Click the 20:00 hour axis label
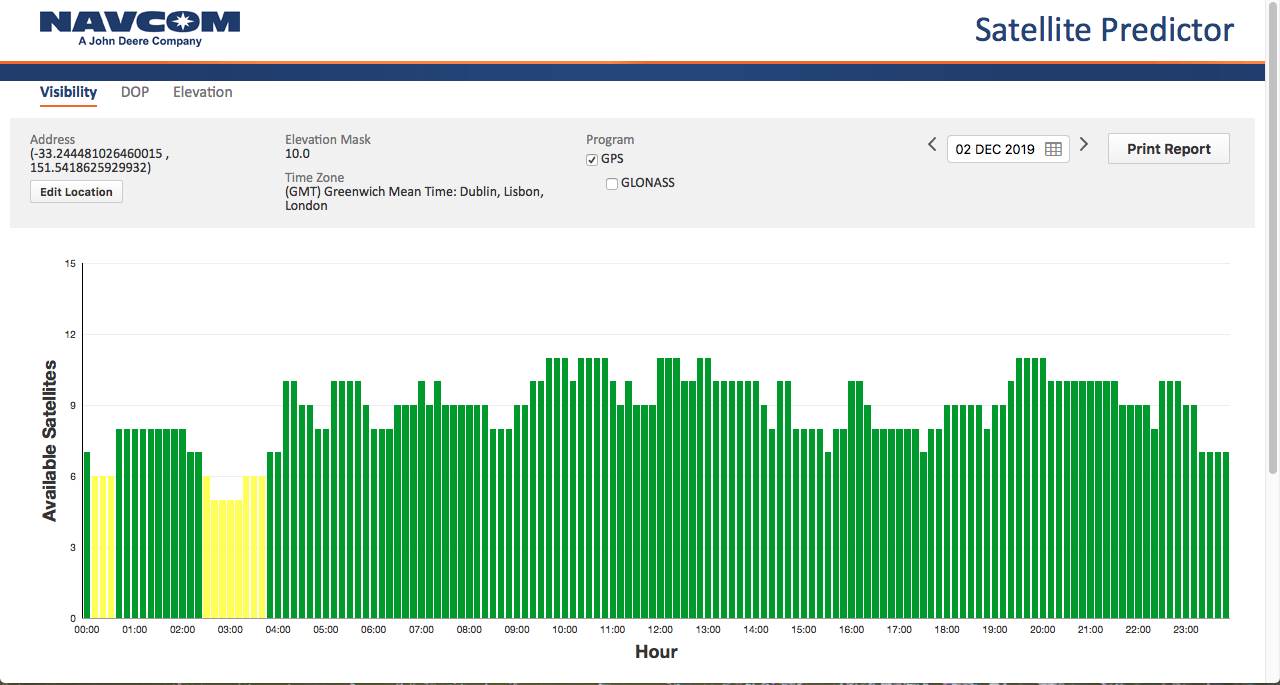This screenshot has height=685, width=1280. pyautogui.click(x=1042, y=630)
